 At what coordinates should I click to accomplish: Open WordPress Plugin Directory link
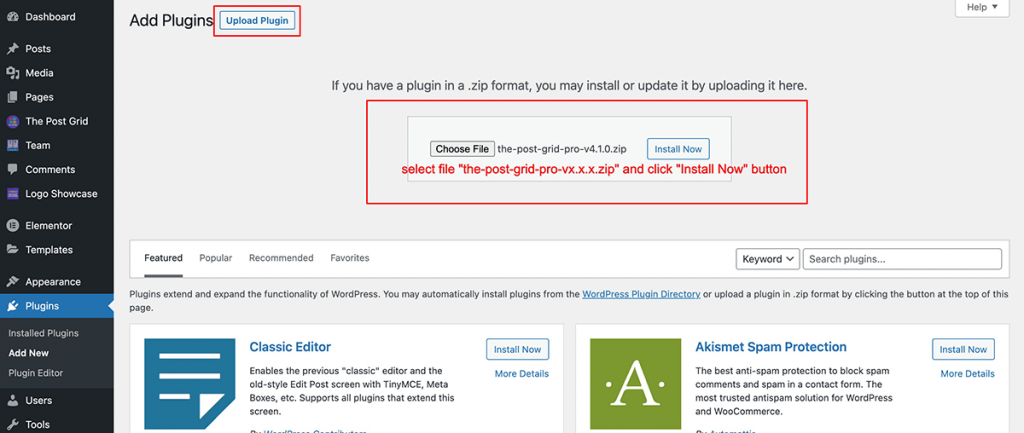[x=641, y=295]
